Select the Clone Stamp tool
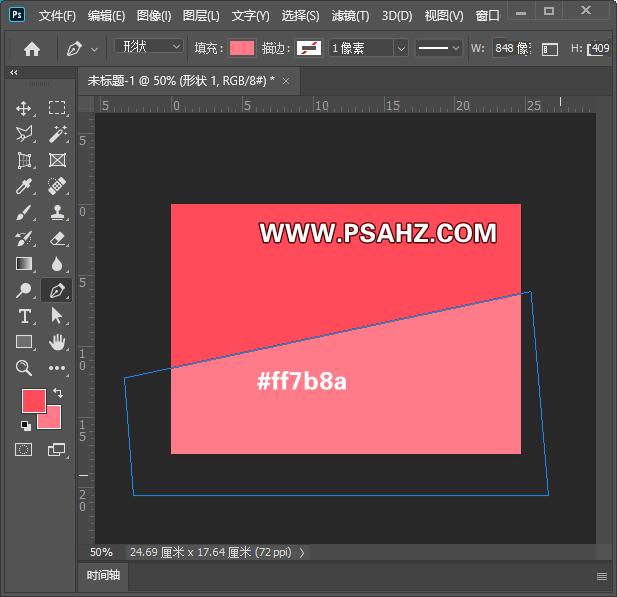Viewport: 617px width, 597px height. pyautogui.click(x=57, y=212)
